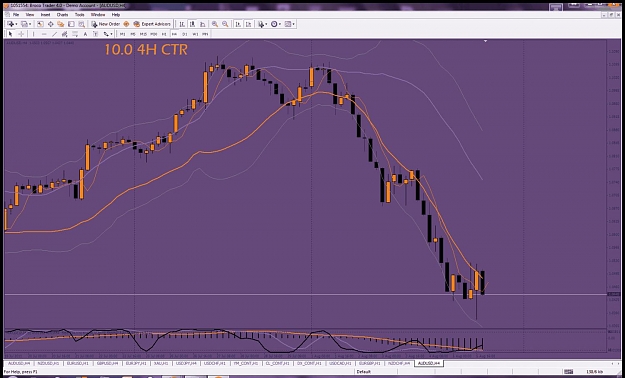Select the Fibonacci Retracement tool

75,34
